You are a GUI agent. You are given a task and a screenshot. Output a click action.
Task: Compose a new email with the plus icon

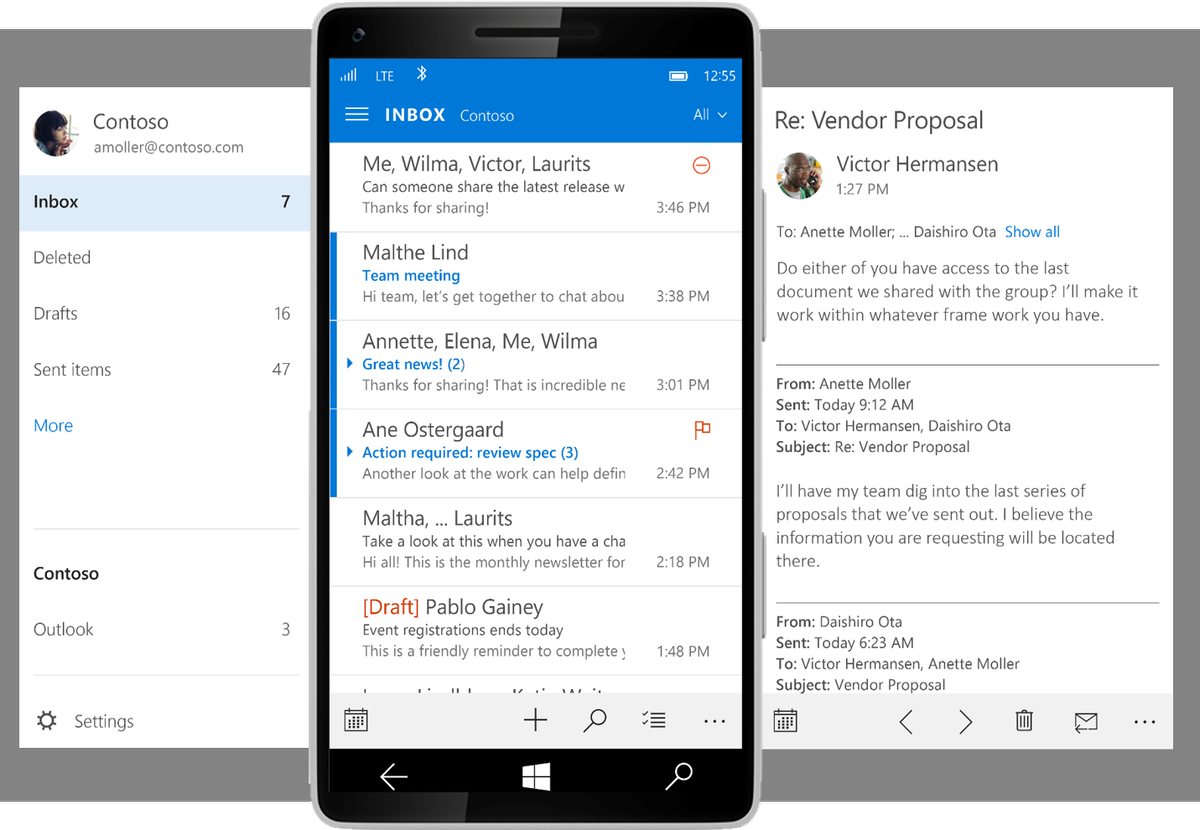535,720
